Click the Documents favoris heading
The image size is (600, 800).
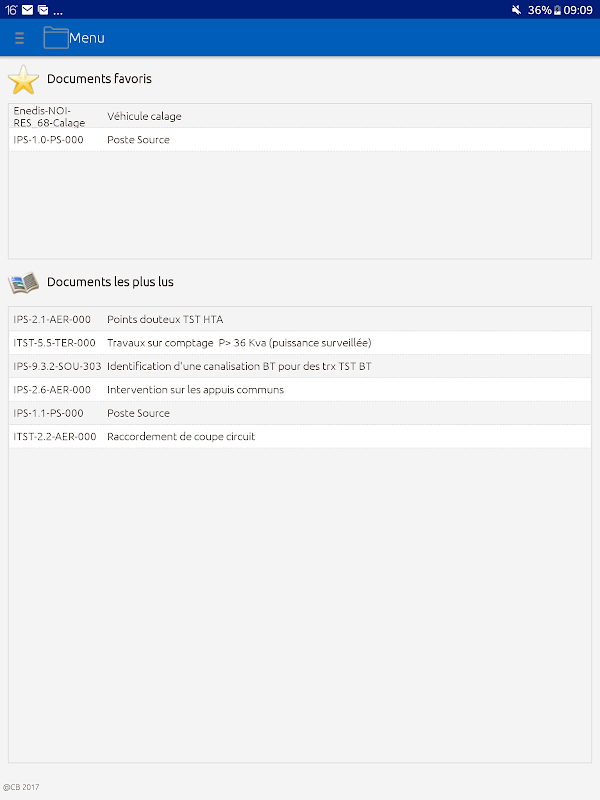99,79
